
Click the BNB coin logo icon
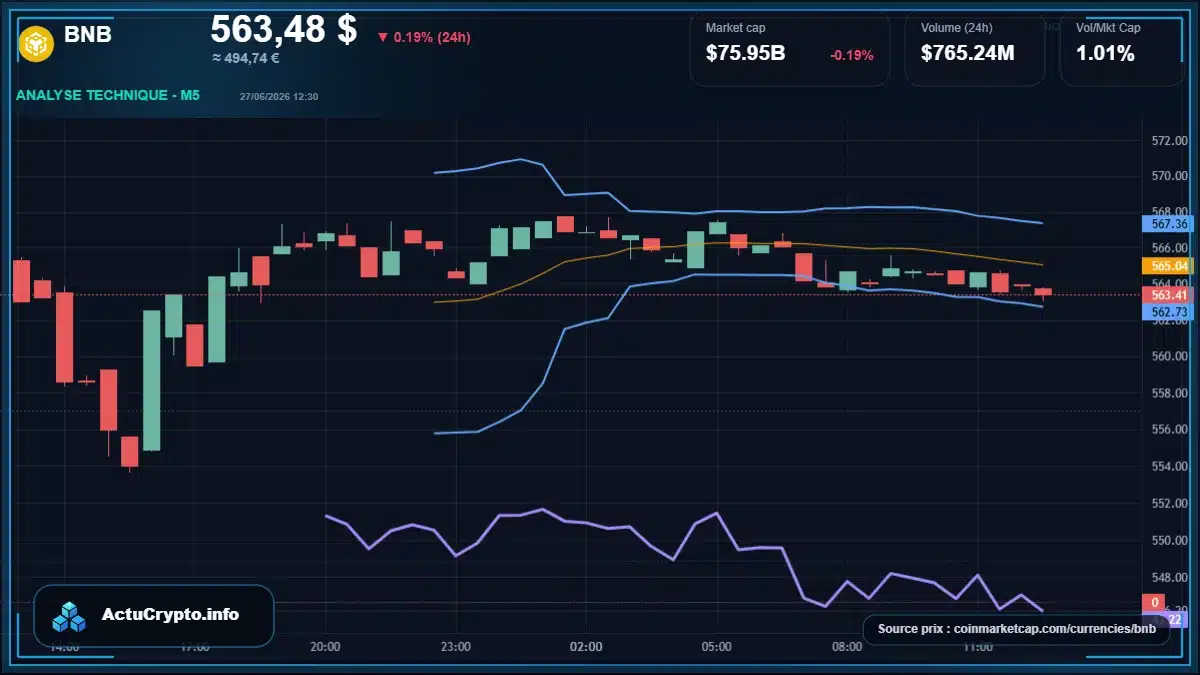pos(36,44)
